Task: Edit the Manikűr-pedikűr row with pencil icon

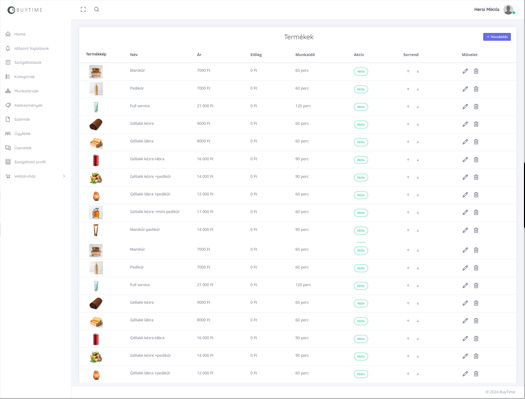Action: pyautogui.click(x=465, y=230)
